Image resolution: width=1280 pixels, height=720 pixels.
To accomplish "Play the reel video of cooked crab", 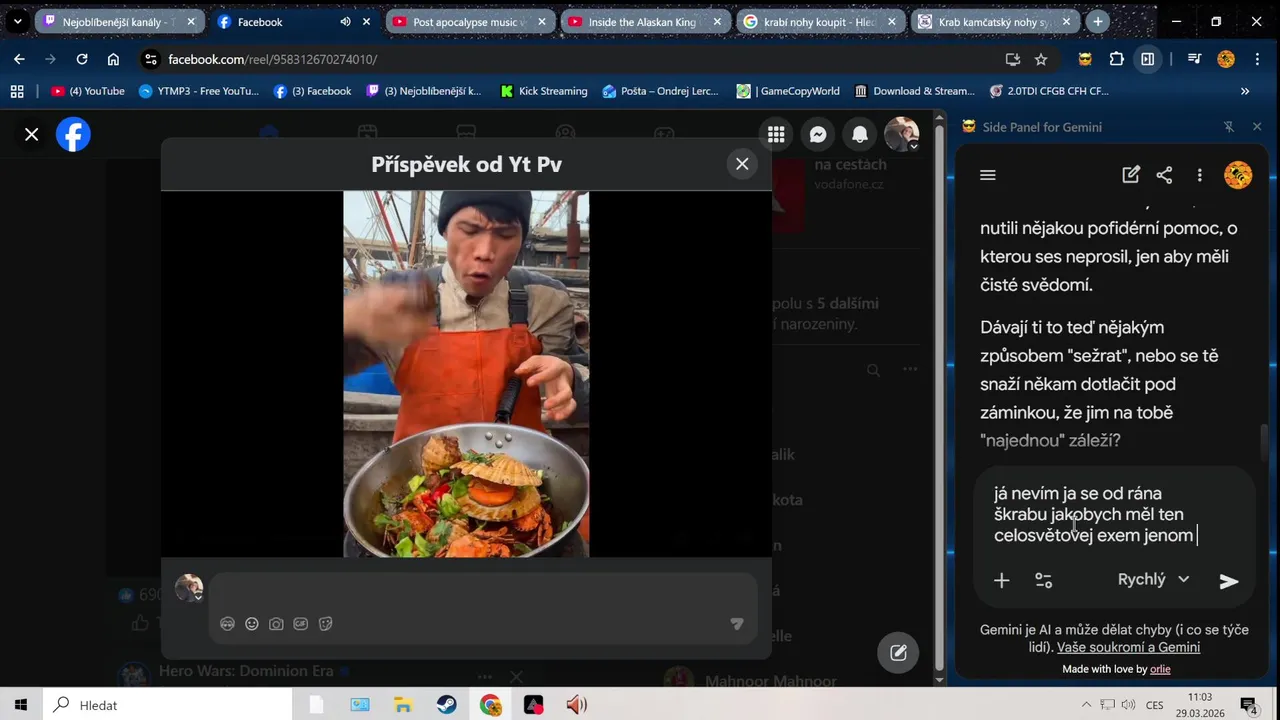I will (466, 374).
